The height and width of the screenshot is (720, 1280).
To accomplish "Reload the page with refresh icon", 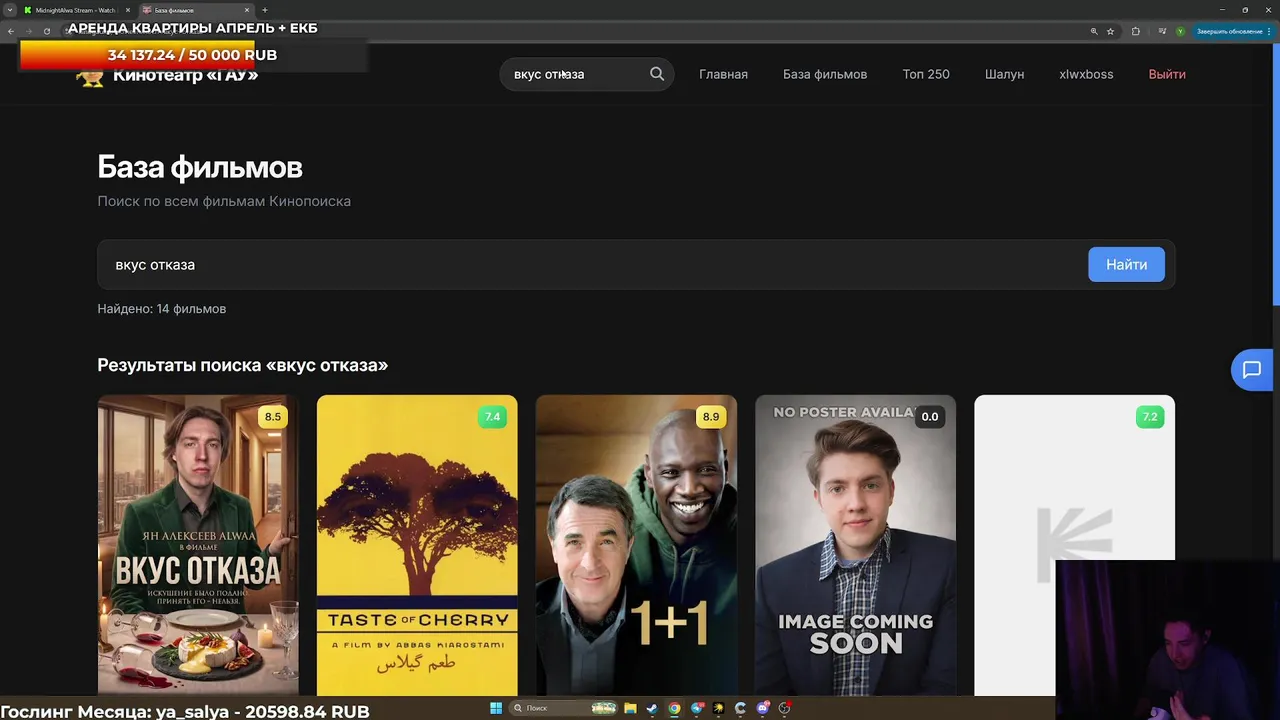I will point(46,31).
